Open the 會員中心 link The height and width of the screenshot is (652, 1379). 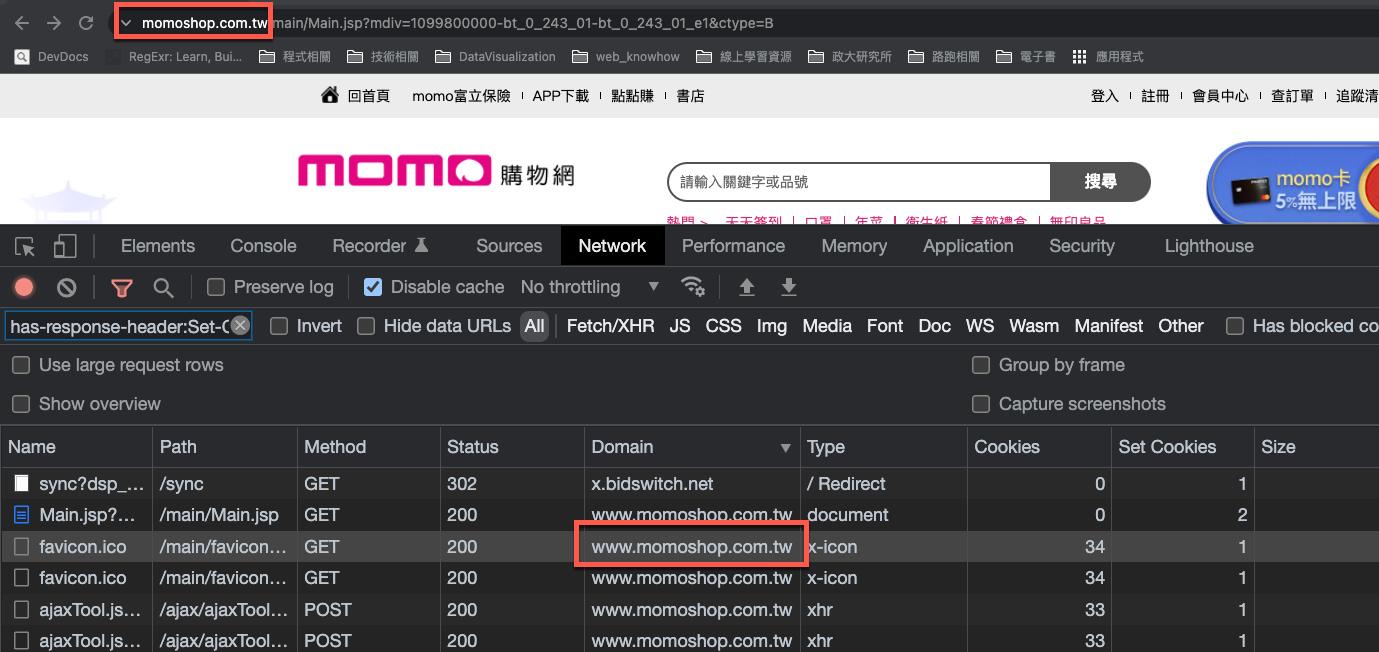point(1220,96)
